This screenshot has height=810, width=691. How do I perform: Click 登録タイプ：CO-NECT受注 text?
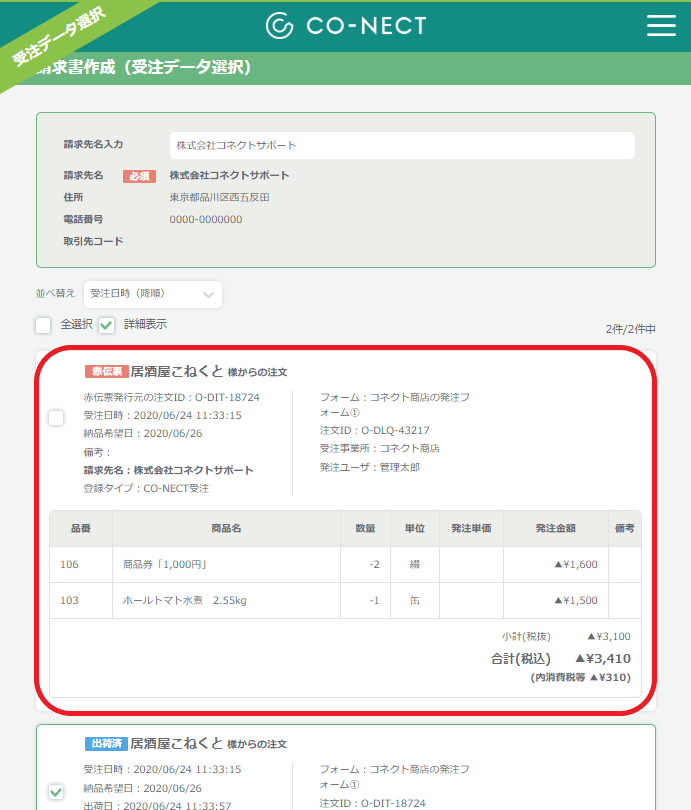146,488
